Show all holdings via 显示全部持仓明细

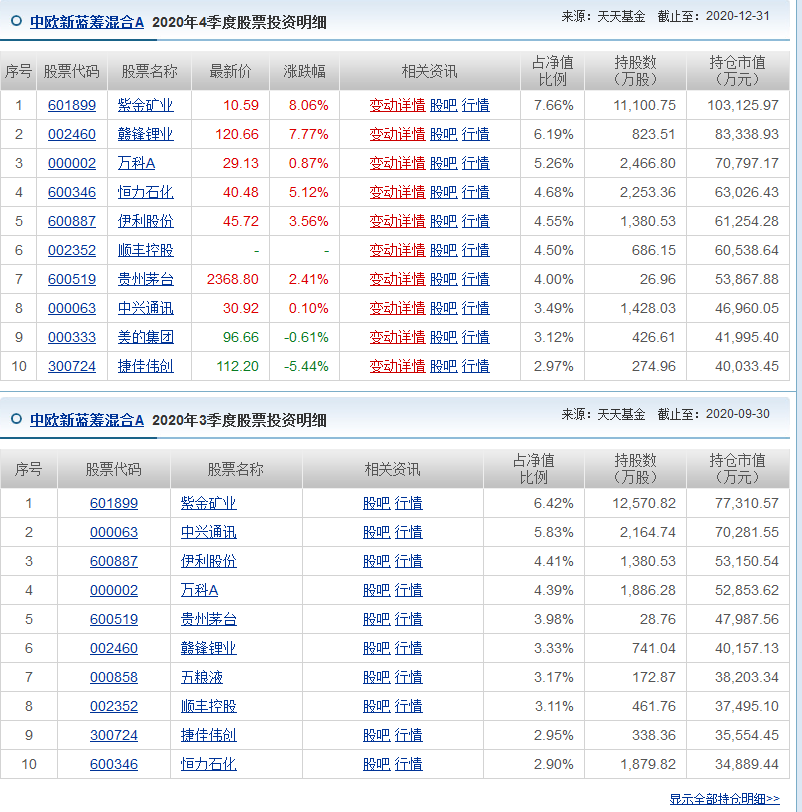click(724, 799)
